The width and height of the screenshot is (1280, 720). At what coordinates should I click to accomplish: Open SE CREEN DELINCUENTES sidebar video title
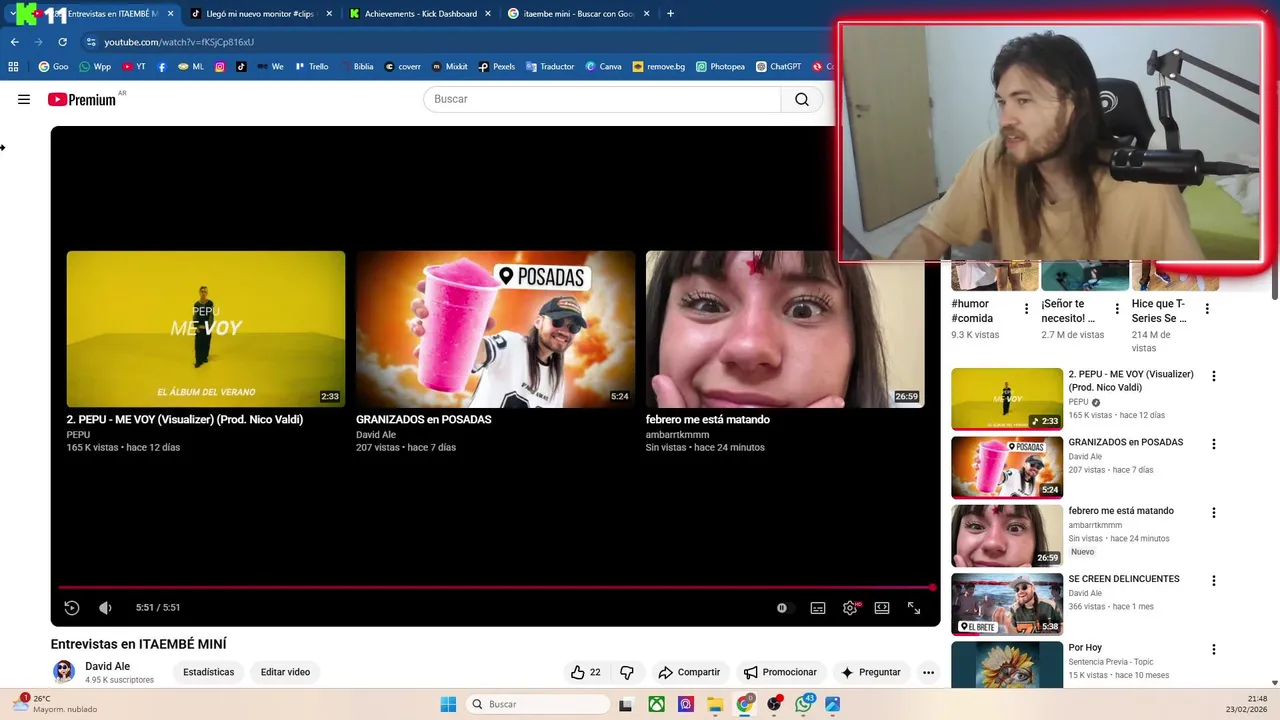(1123, 579)
